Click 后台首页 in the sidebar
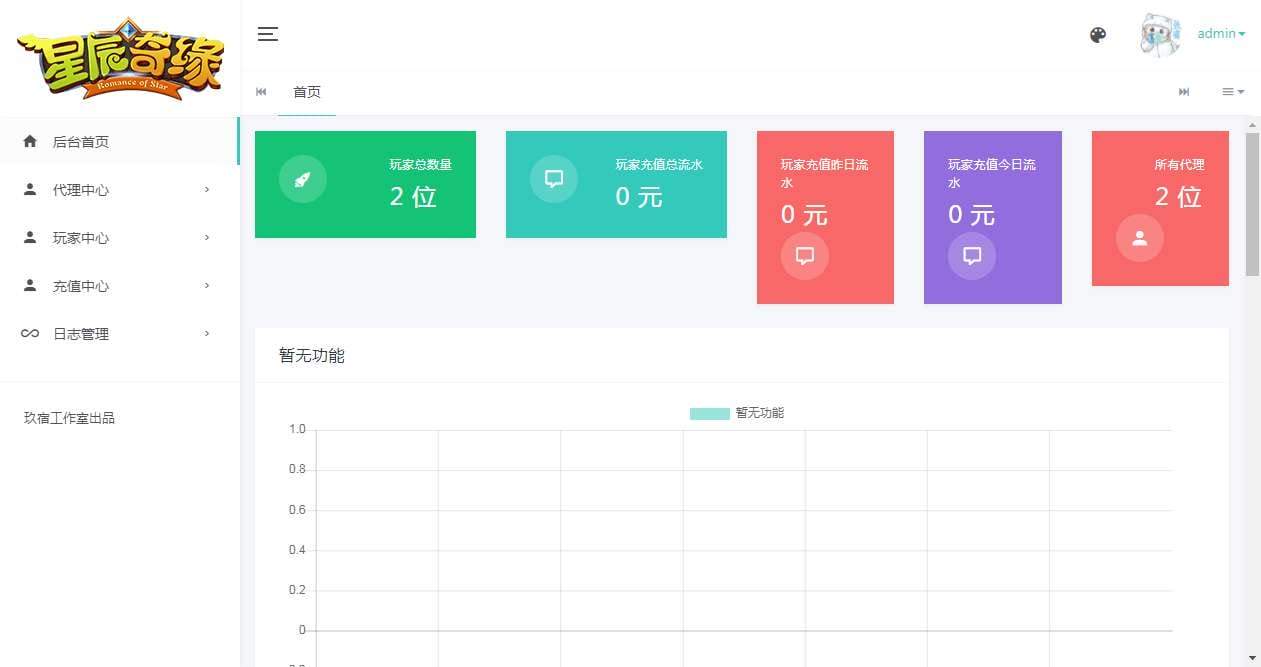The image size is (1261, 667). pos(81,141)
